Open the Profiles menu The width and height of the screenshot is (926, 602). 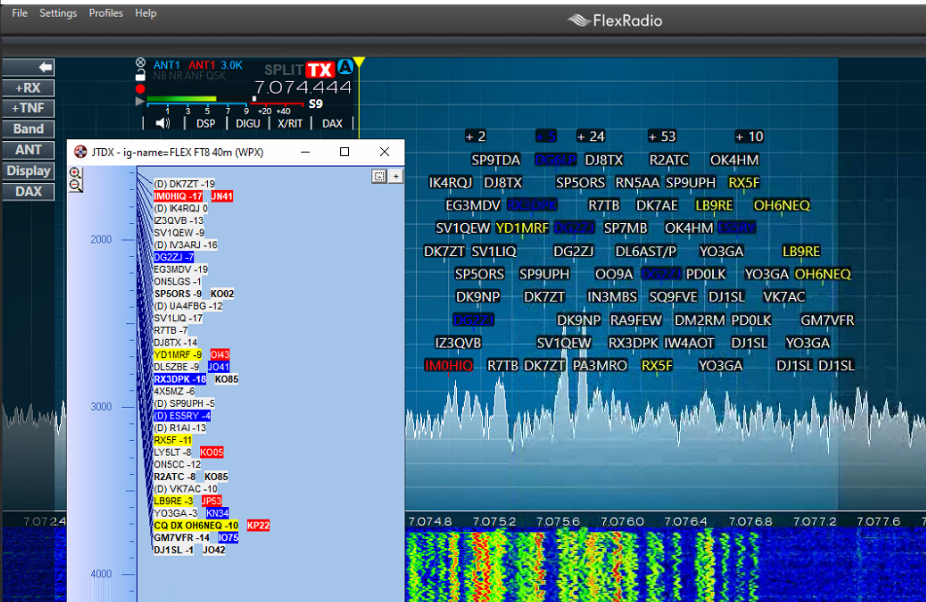(105, 13)
